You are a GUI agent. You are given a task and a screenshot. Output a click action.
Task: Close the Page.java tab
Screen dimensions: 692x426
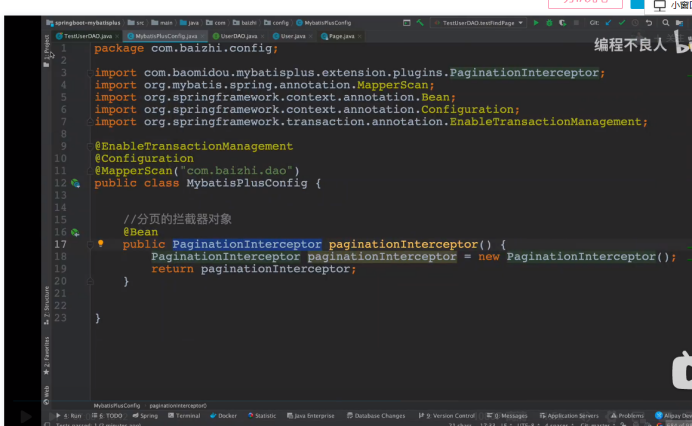coord(360,36)
